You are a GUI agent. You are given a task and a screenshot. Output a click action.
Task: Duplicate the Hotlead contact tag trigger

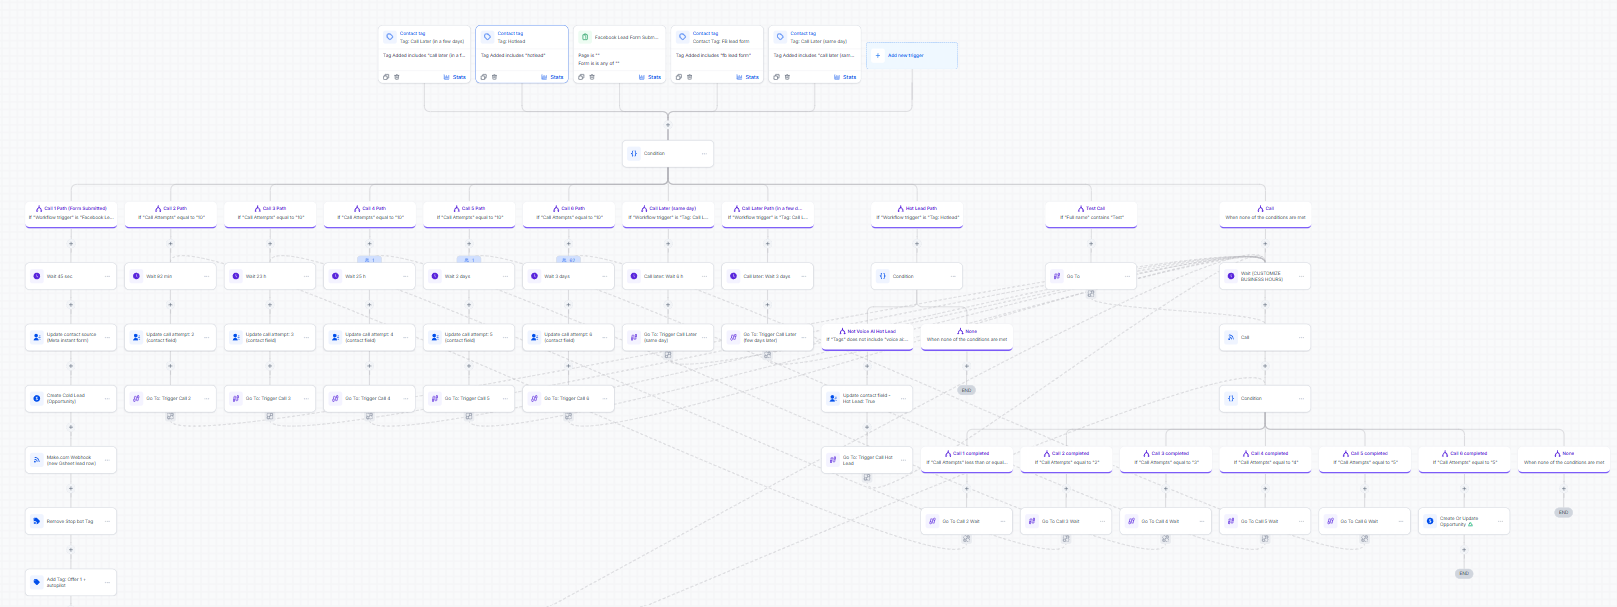pos(484,77)
